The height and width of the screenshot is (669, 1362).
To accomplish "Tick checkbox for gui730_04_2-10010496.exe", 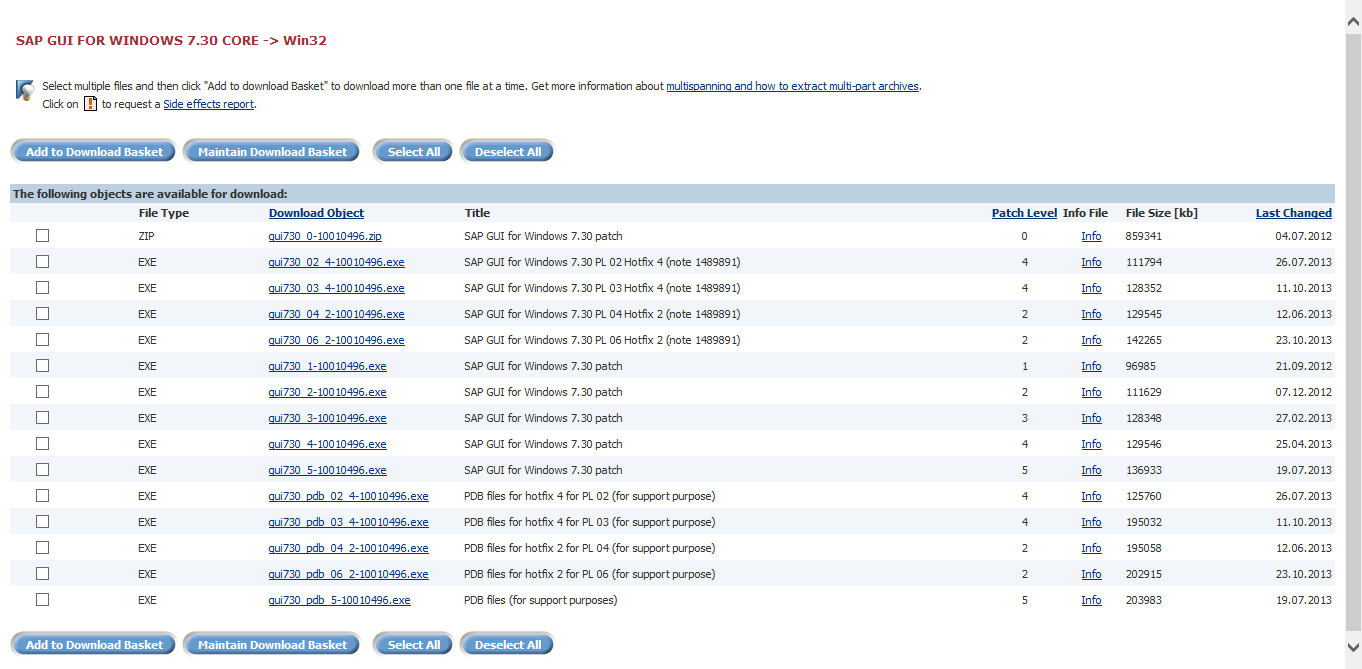I will [x=42, y=314].
